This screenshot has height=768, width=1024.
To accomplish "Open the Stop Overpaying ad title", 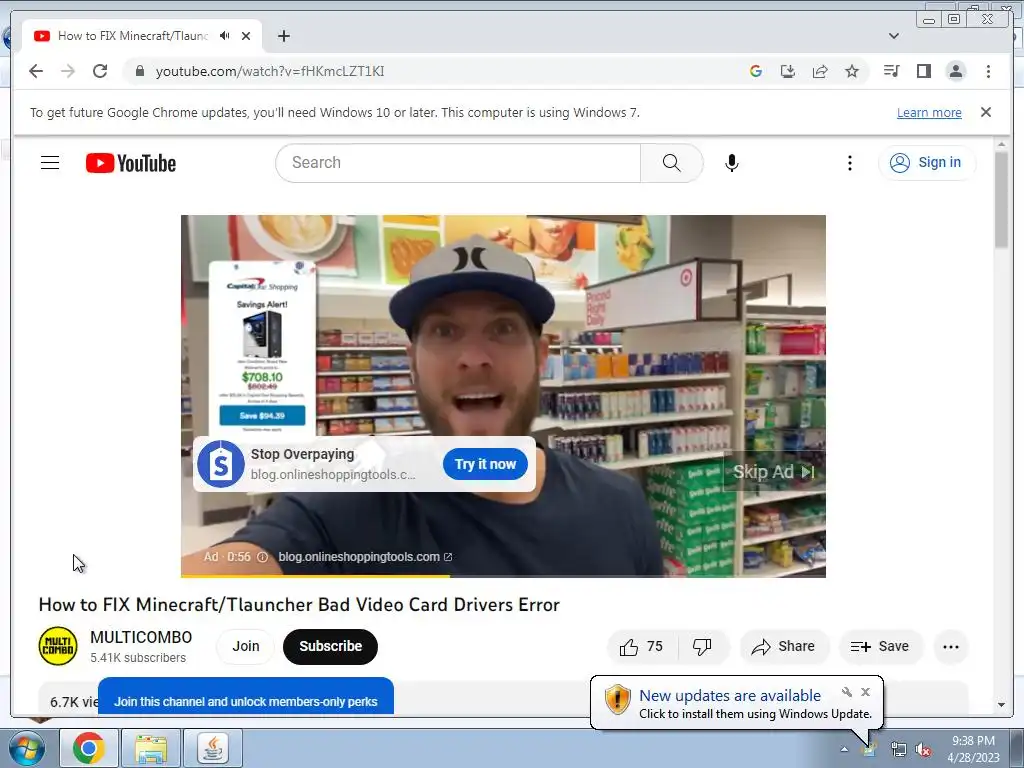I will pyautogui.click(x=302, y=454).
